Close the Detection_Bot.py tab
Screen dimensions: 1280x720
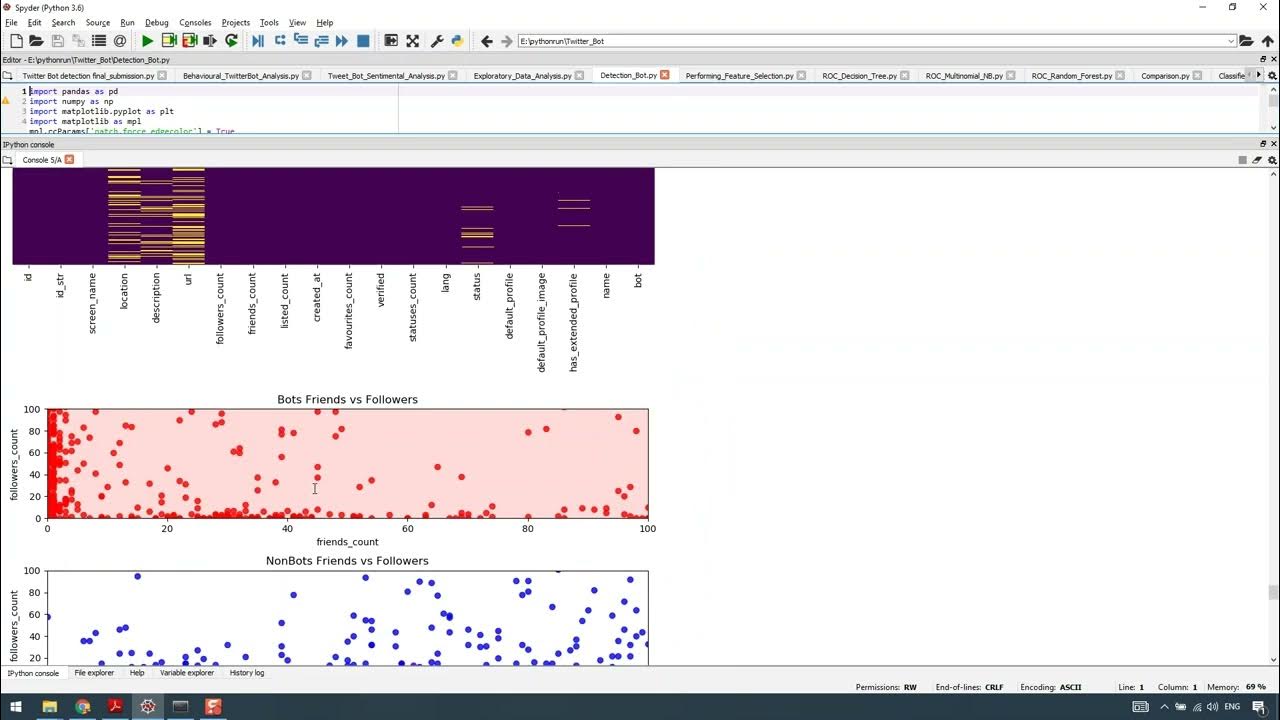(664, 75)
